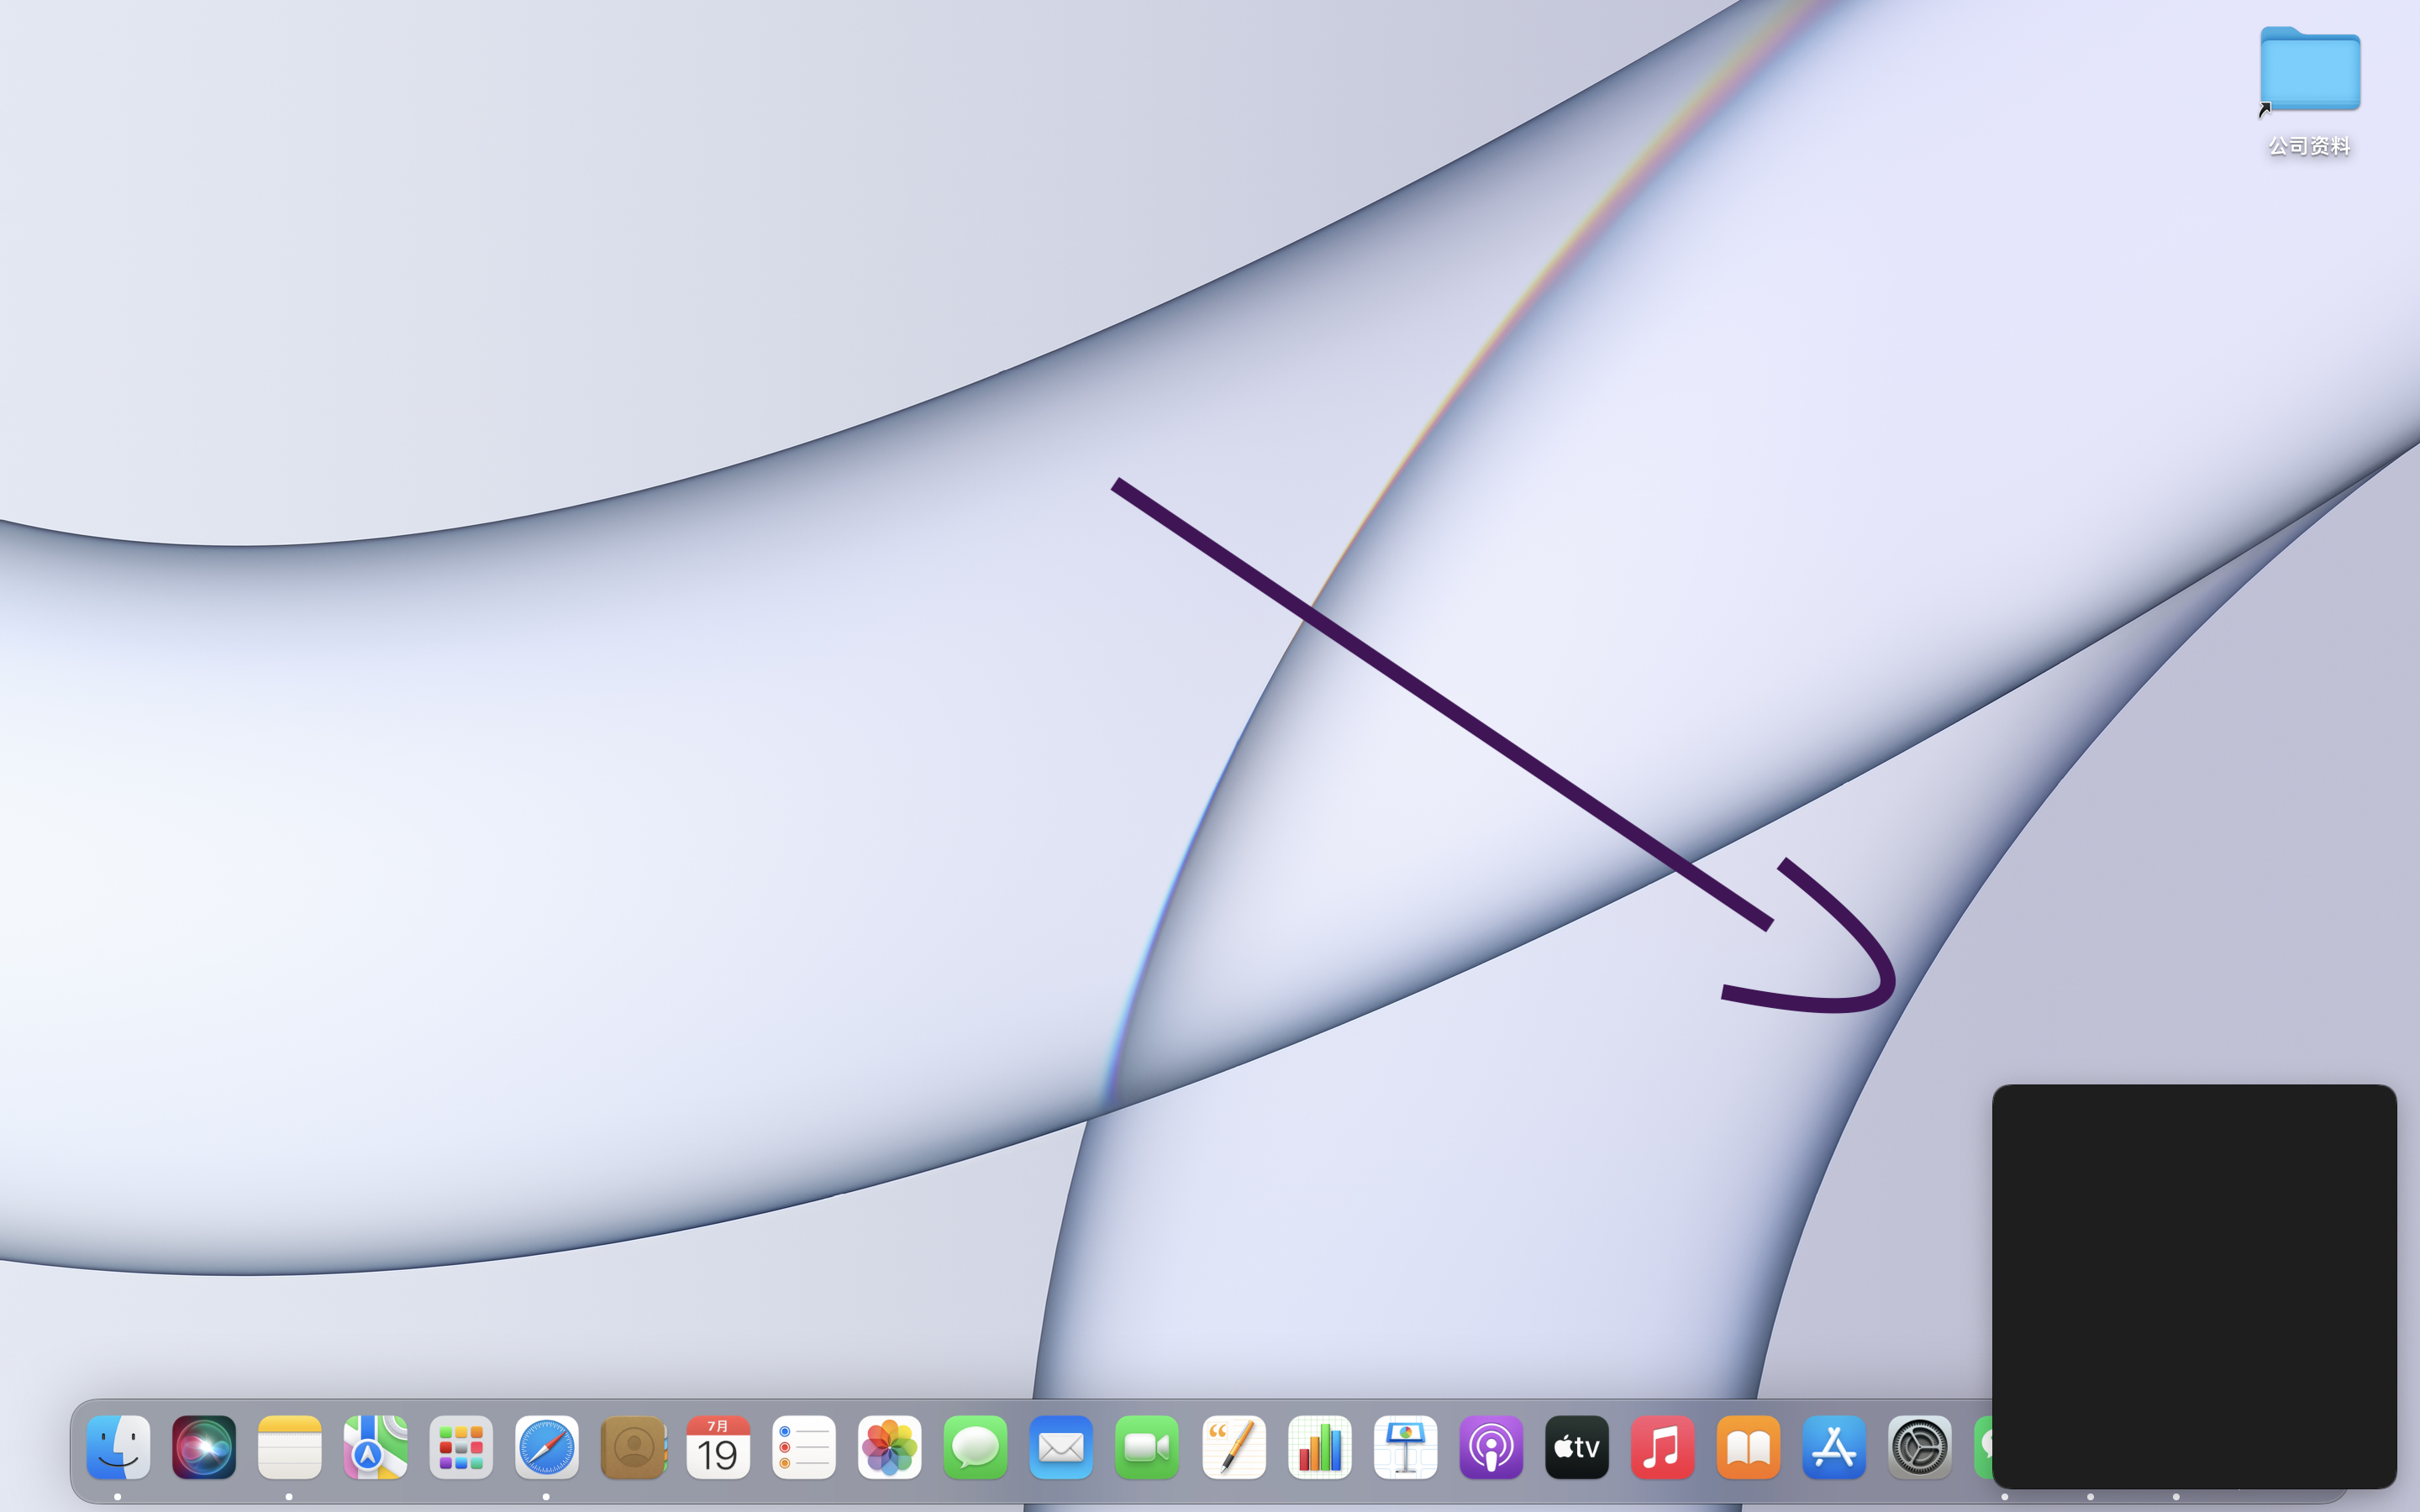The width and height of the screenshot is (2420, 1512).
Task: Open the Pages app
Action: point(1233,1447)
